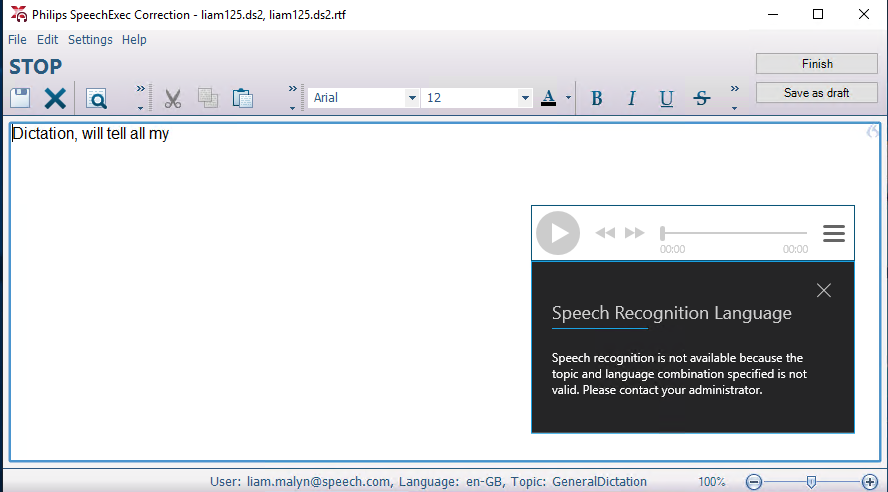Expand the first toolbar overflow chevron
The image size is (888, 492).
pos(140,97)
